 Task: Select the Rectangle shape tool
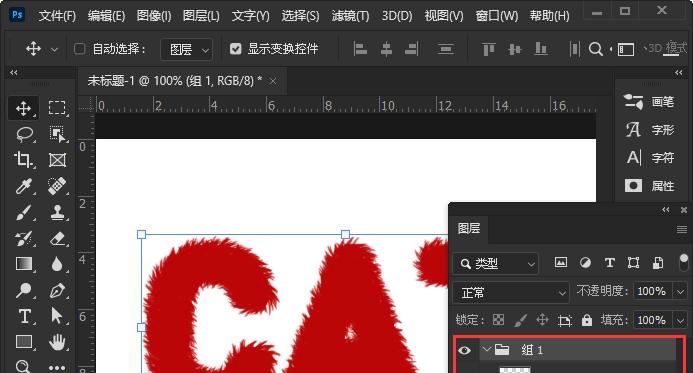[24, 342]
